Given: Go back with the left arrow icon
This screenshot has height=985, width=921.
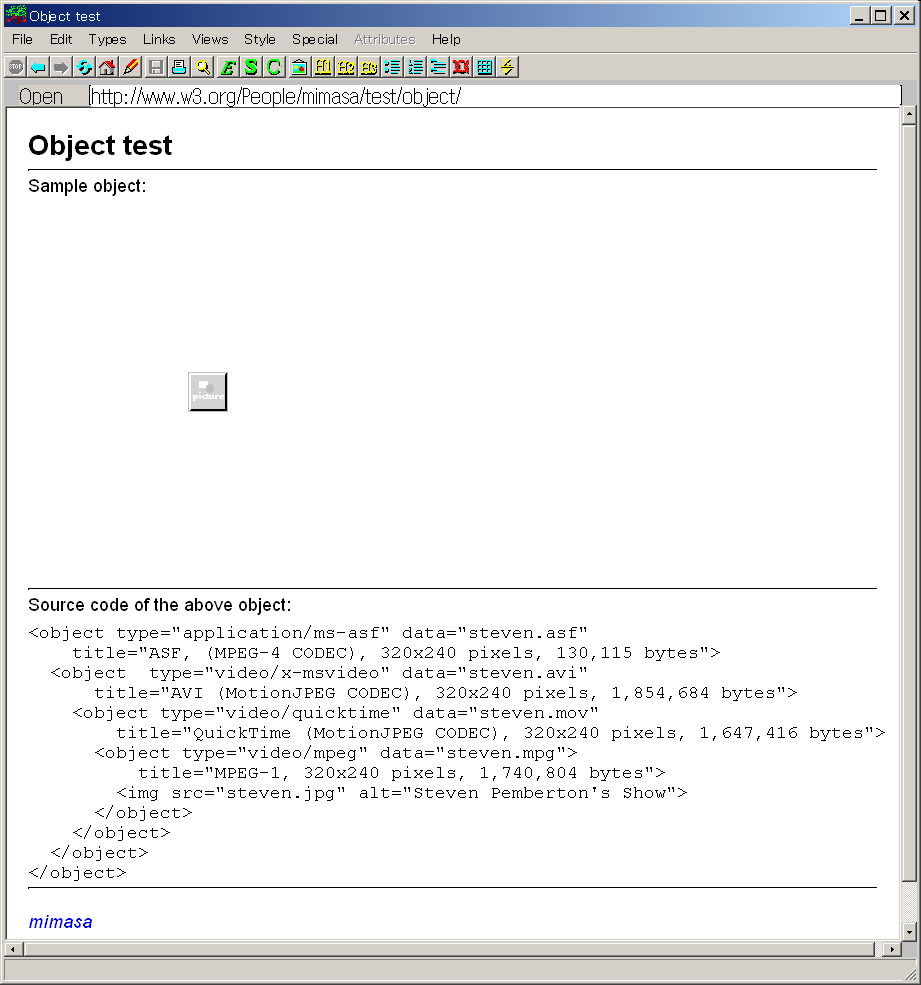Looking at the screenshot, I should [x=38, y=67].
